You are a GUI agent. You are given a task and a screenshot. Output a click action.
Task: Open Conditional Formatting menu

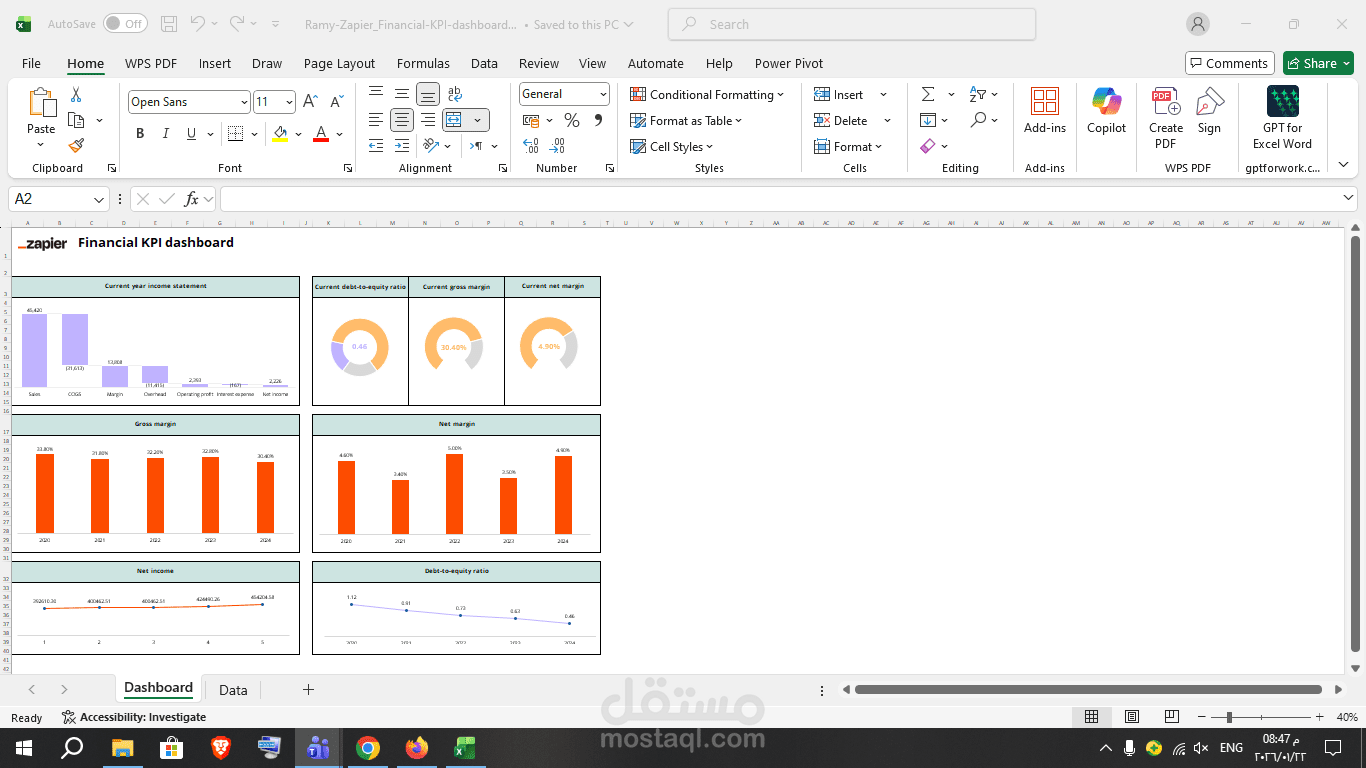click(707, 94)
